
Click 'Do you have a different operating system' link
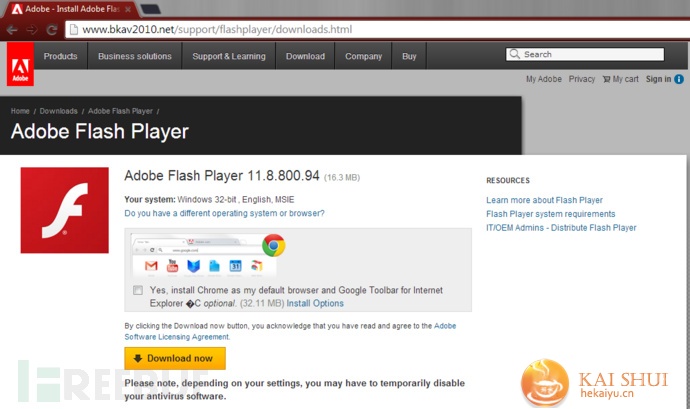tap(224, 213)
